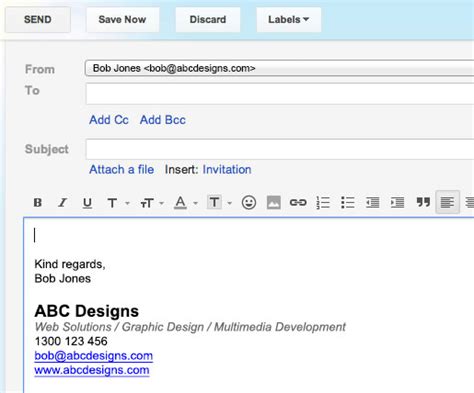Click the phone number 1300 123 456

(71, 341)
